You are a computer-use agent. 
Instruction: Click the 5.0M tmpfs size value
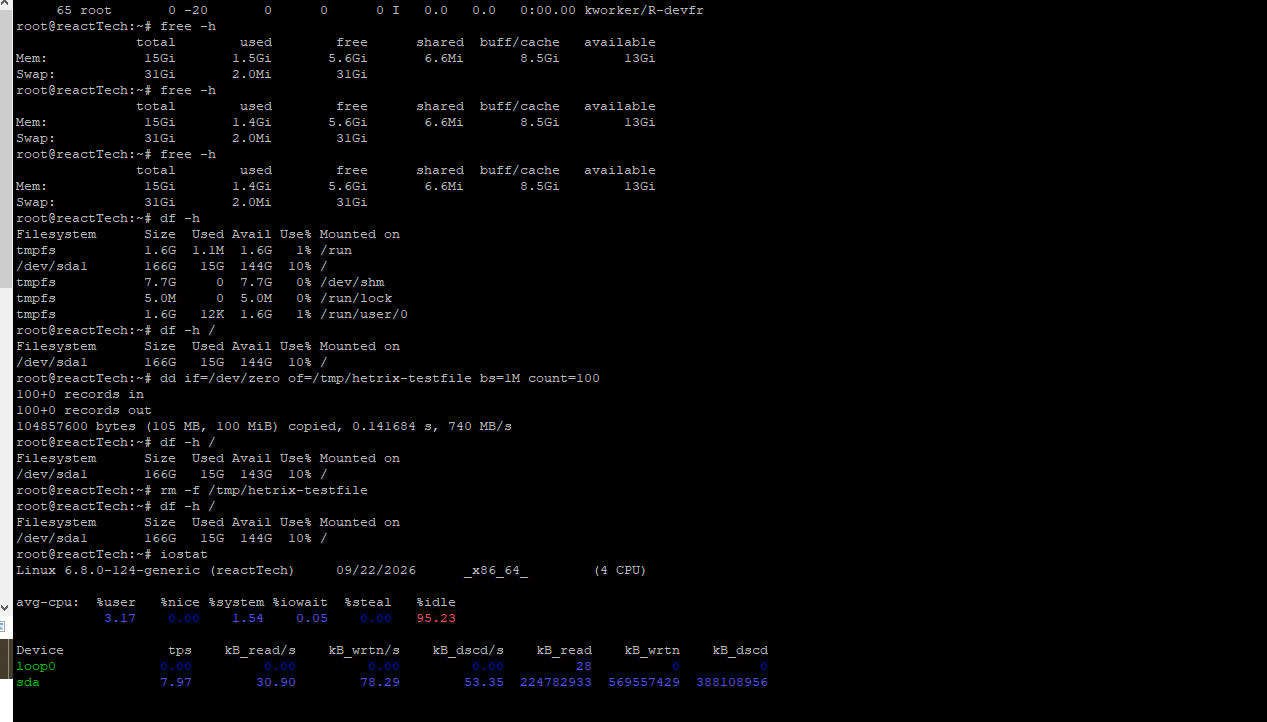tap(160, 298)
